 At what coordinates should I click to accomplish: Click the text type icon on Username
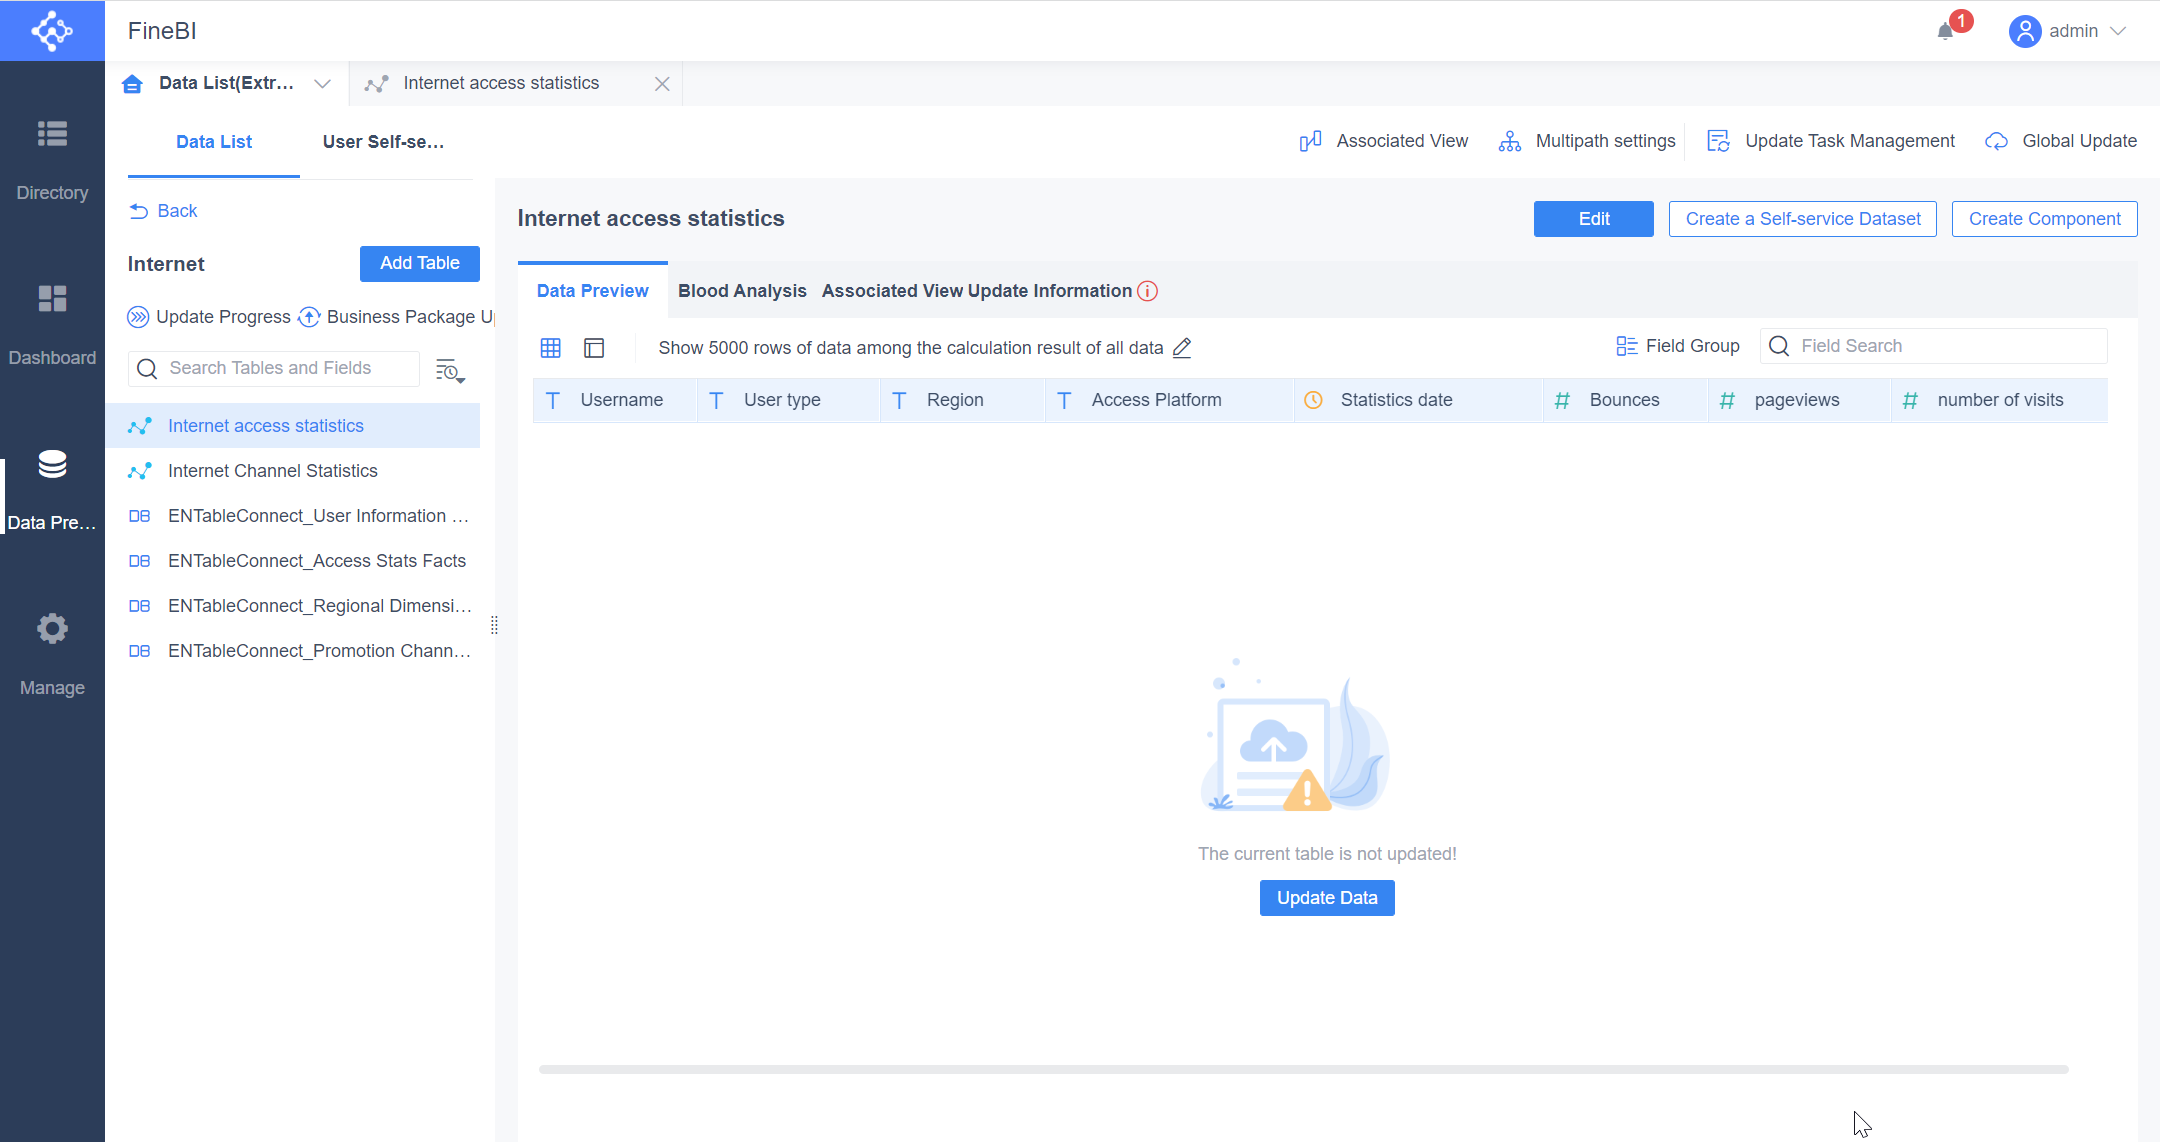tap(553, 400)
